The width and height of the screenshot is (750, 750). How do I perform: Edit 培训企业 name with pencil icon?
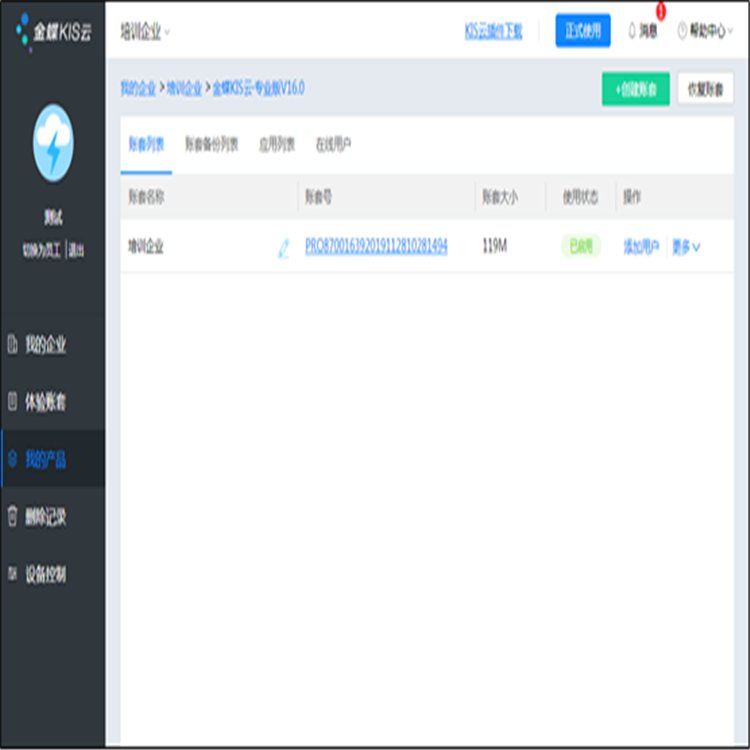(284, 248)
